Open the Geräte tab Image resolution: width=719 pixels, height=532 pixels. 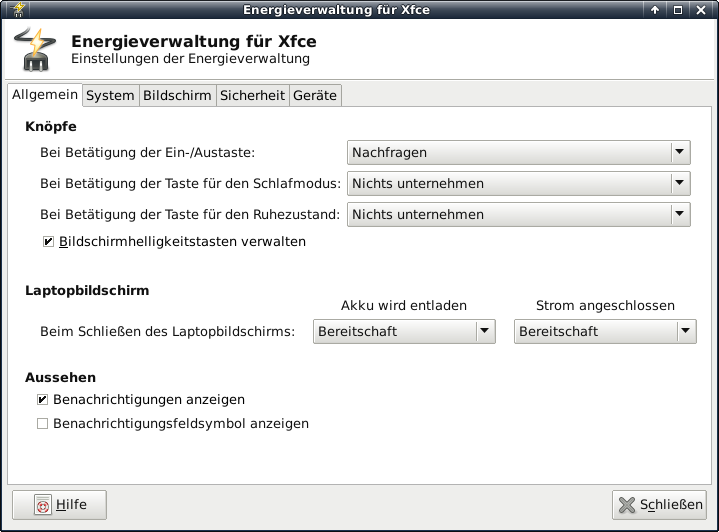click(x=315, y=96)
